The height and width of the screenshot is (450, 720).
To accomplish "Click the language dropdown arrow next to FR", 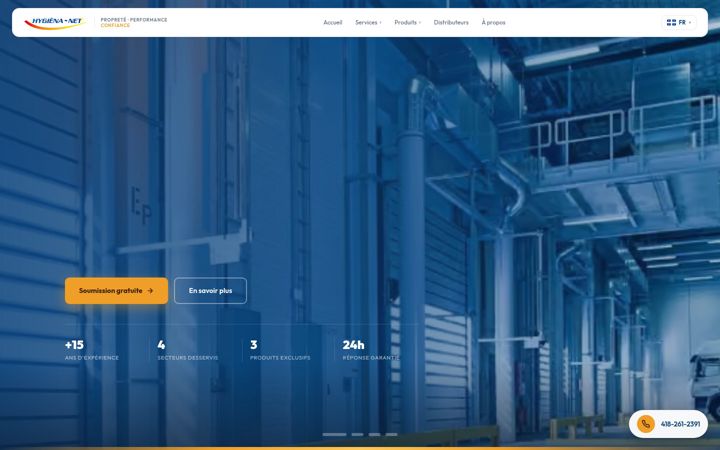I will tap(690, 22).
